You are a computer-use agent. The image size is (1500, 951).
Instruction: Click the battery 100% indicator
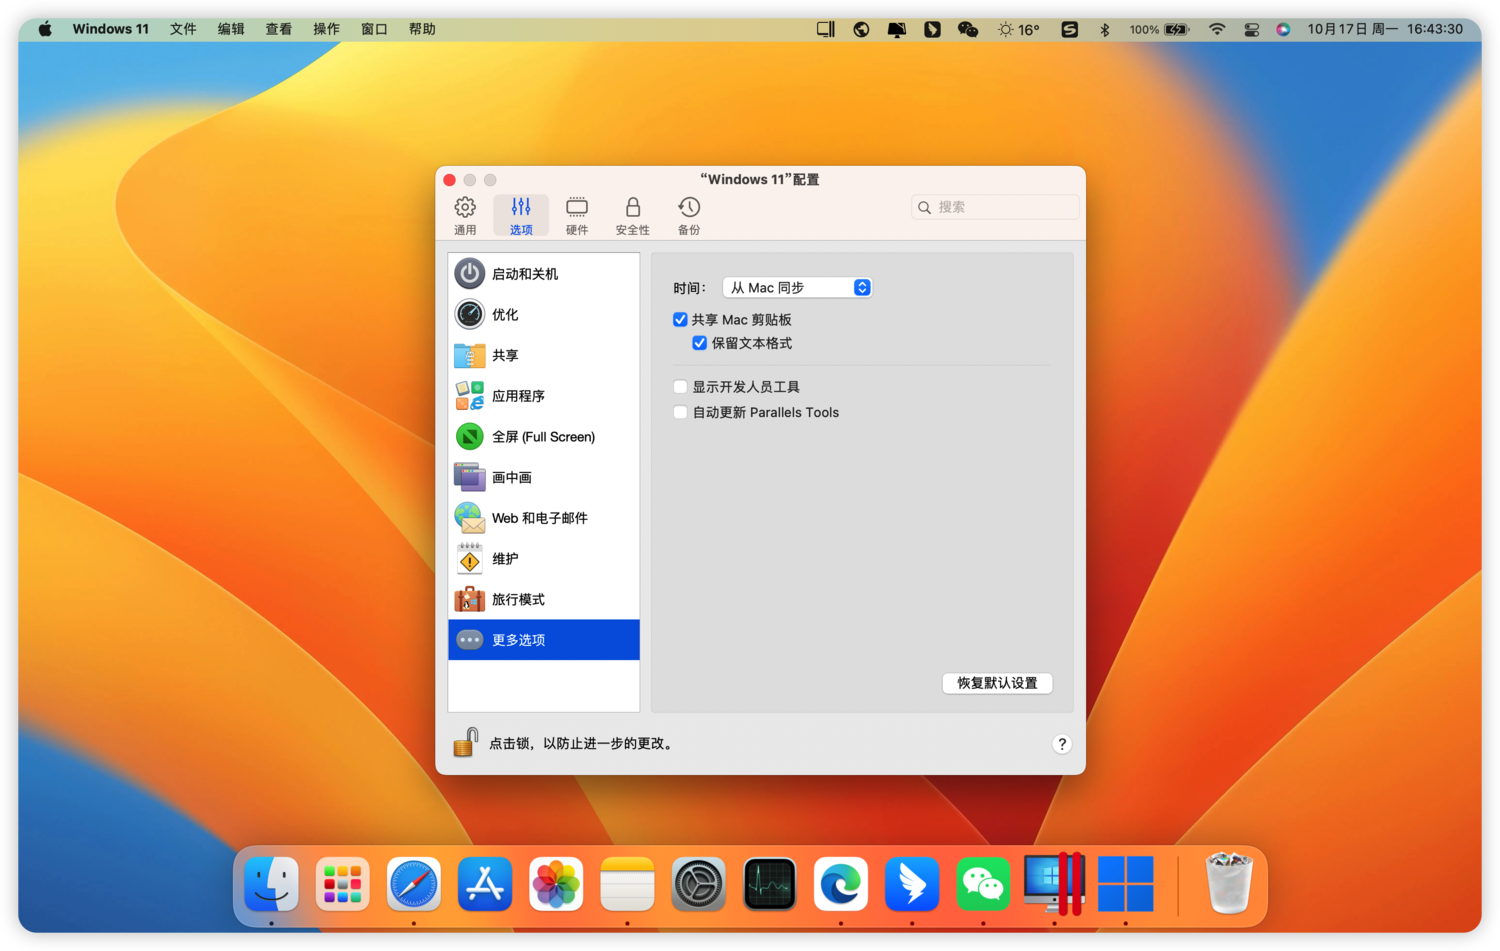click(x=1159, y=30)
